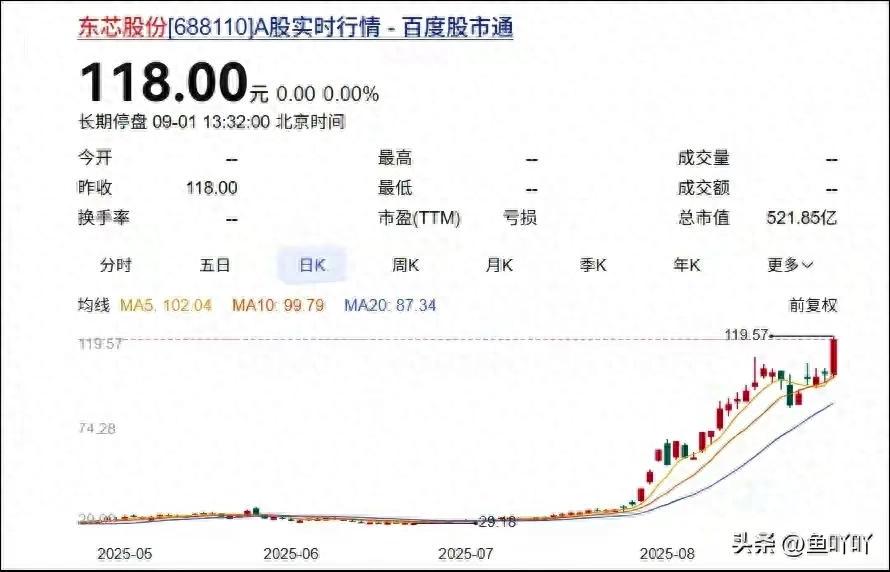
Task: Select the 日K chart tab
Action: point(312,265)
